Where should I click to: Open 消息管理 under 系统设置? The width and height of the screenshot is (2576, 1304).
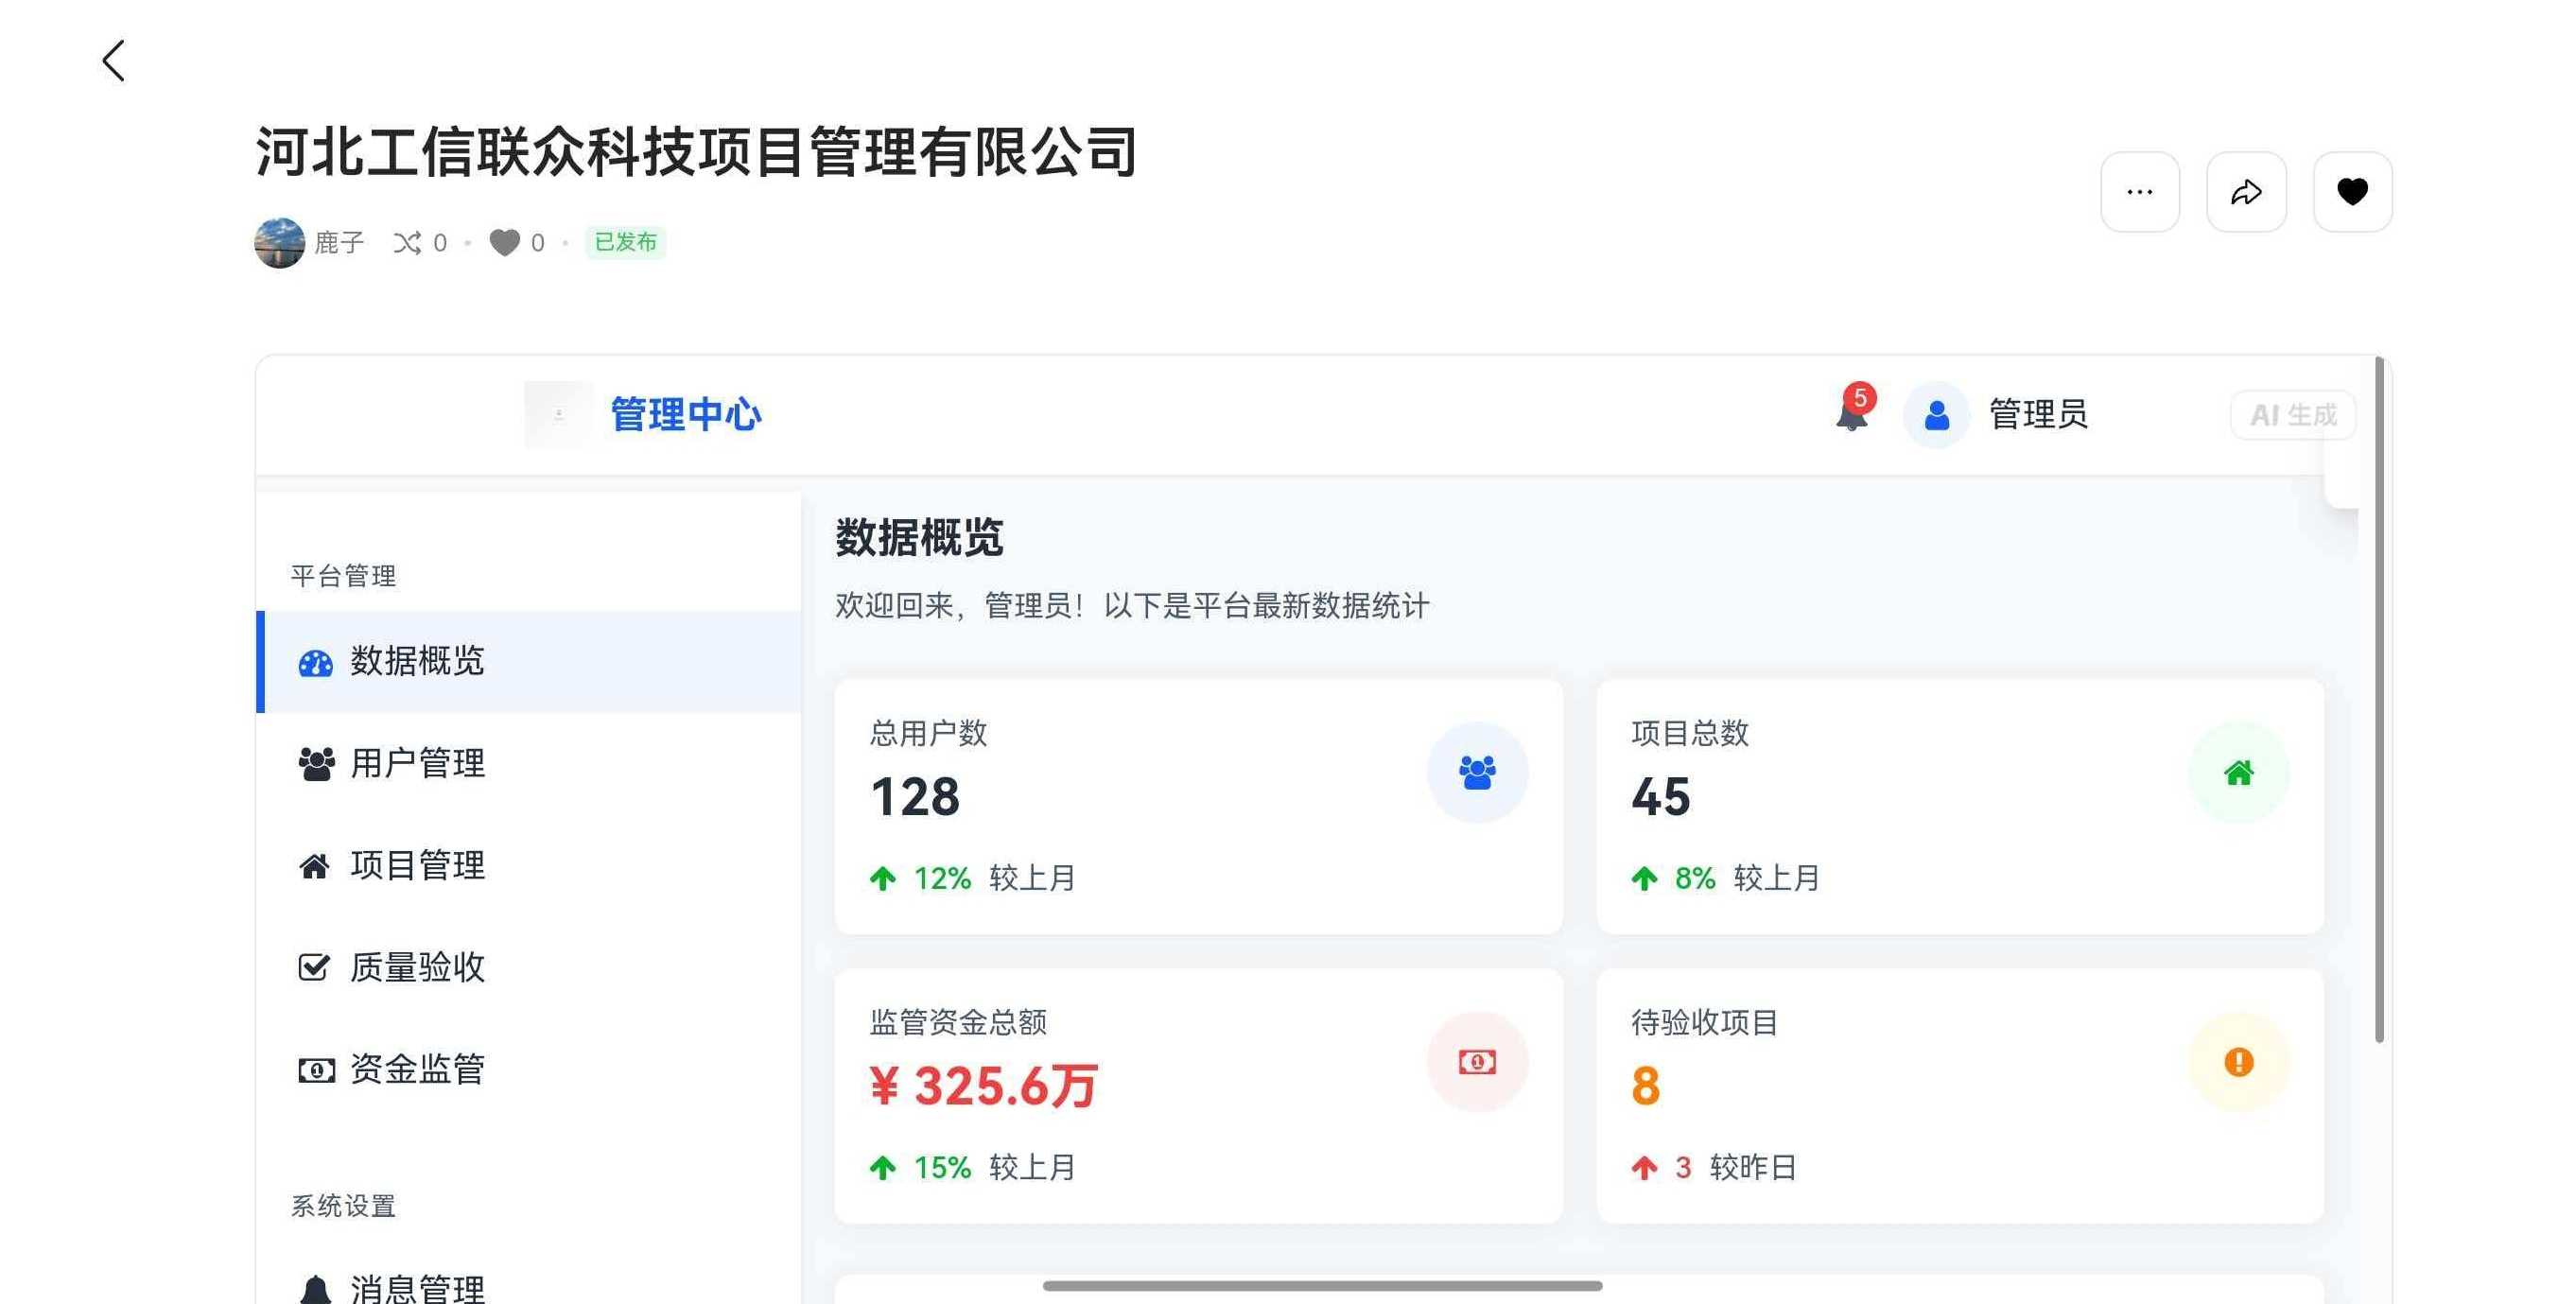(418, 1288)
